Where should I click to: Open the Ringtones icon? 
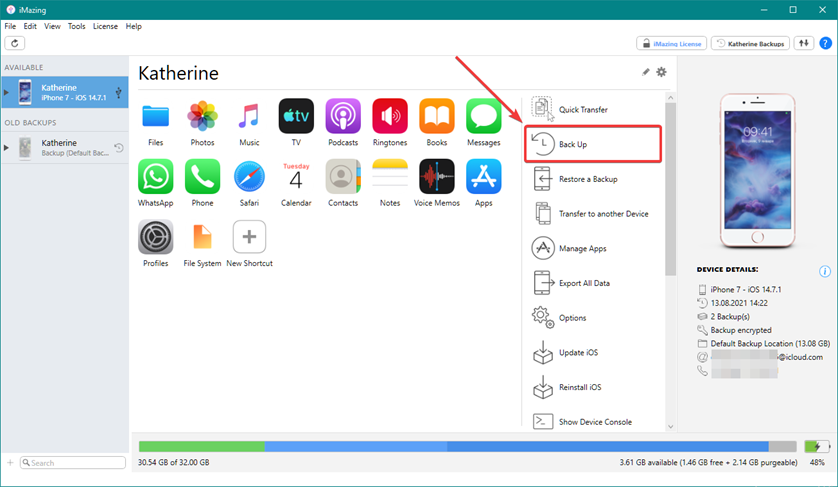click(x=390, y=115)
